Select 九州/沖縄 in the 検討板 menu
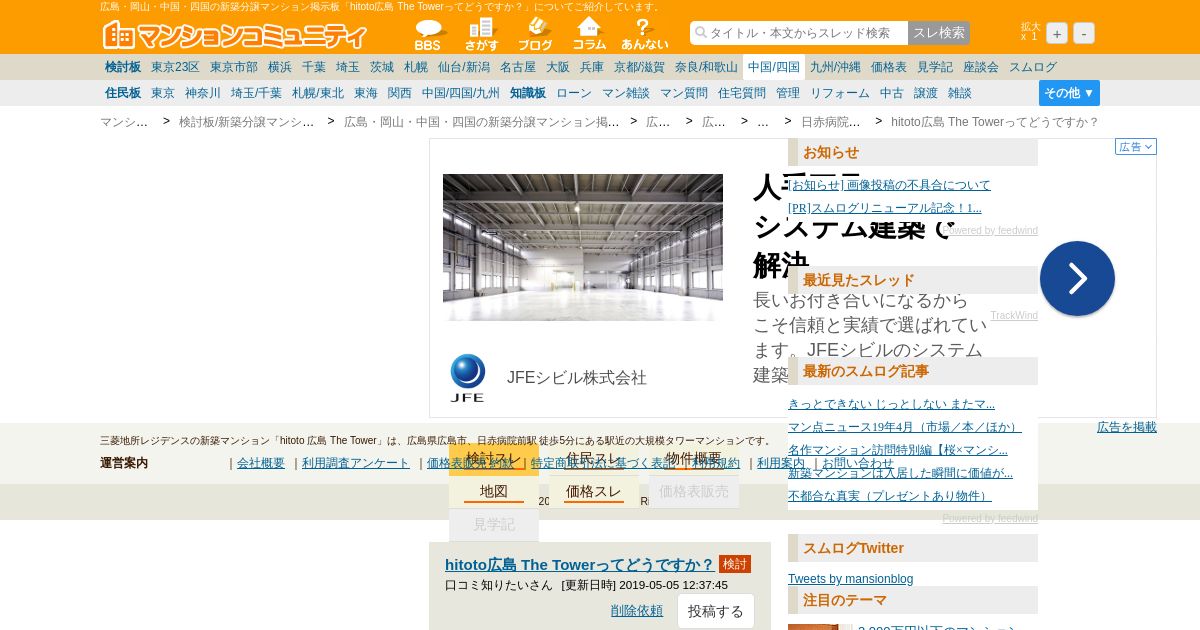1200x630 pixels. 835,67
